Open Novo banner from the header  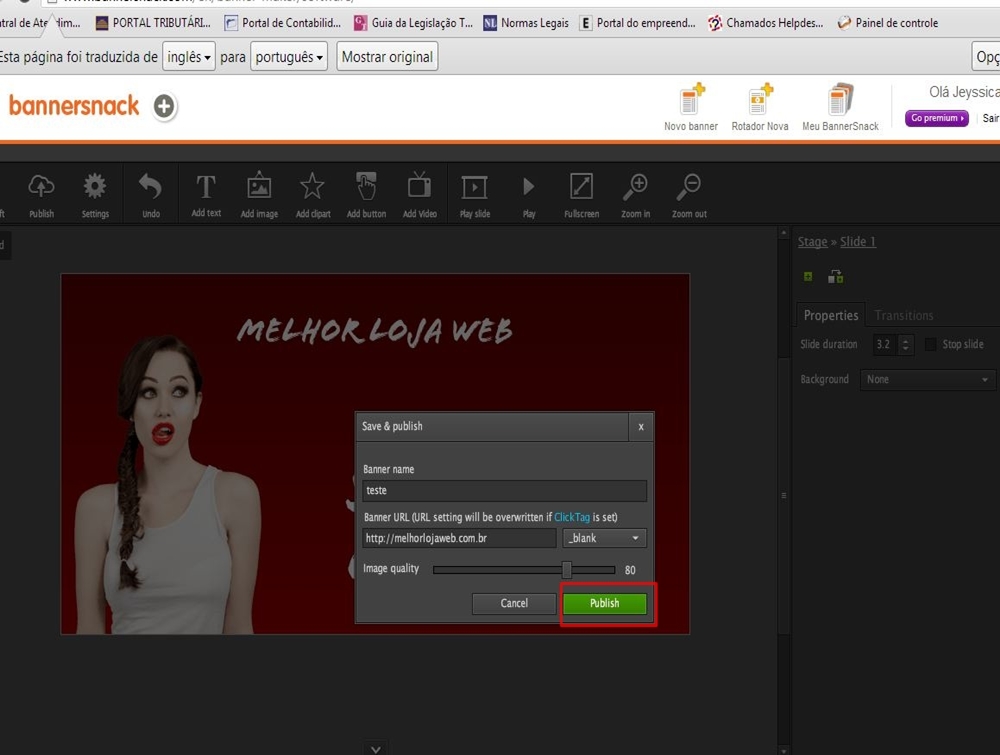click(691, 107)
